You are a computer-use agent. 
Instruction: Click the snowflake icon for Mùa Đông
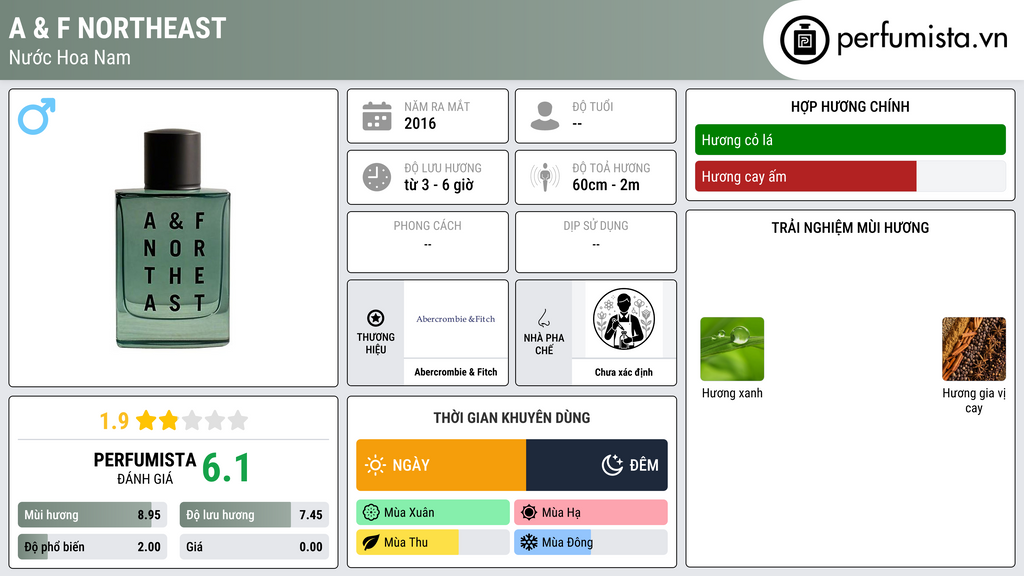tap(528, 542)
